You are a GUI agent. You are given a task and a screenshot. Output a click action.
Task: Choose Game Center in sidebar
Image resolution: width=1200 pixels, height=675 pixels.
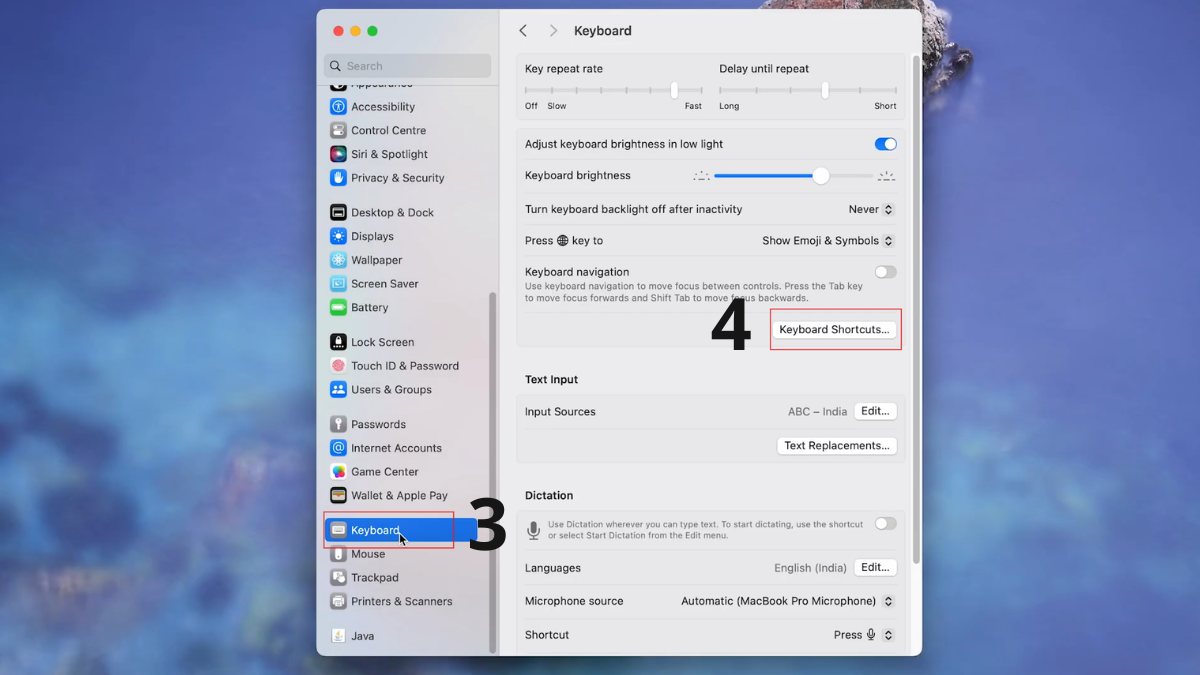385,472
